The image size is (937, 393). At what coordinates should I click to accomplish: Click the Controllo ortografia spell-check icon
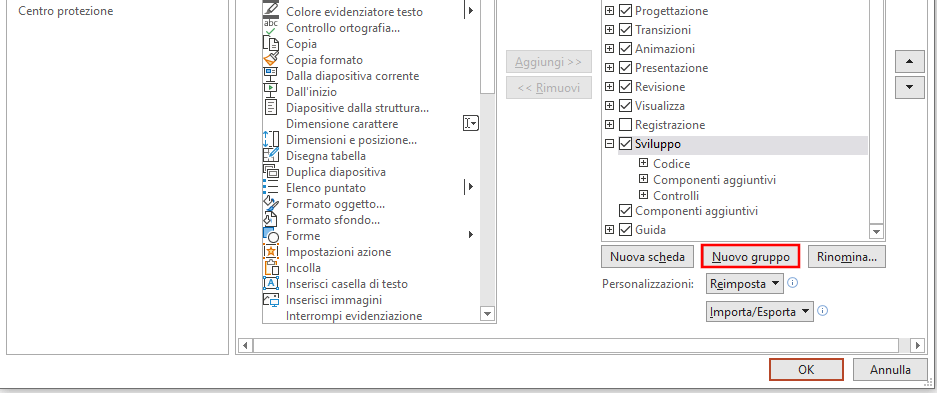tap(271, 27)
